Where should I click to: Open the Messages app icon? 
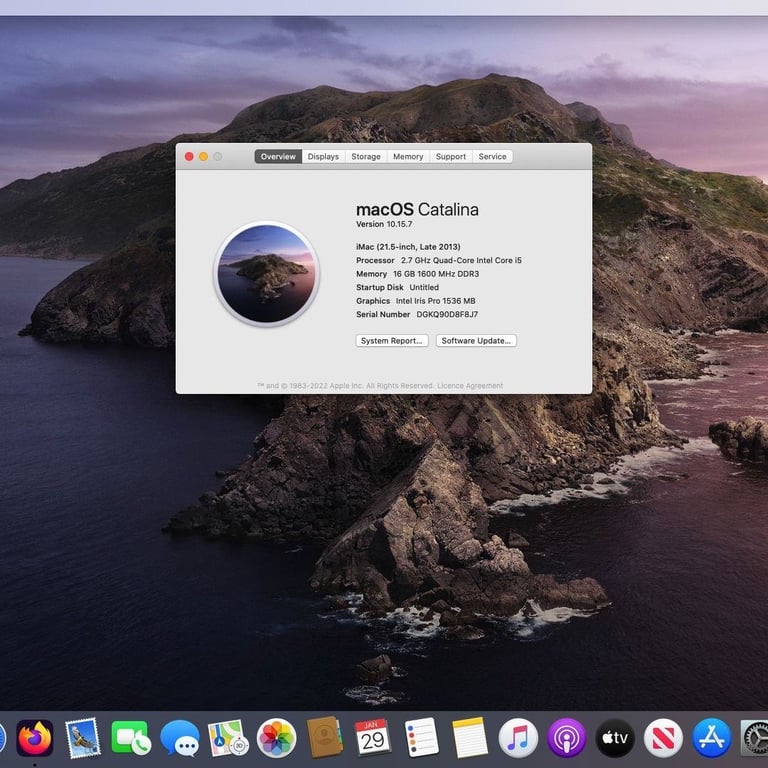tap(180, 738)
